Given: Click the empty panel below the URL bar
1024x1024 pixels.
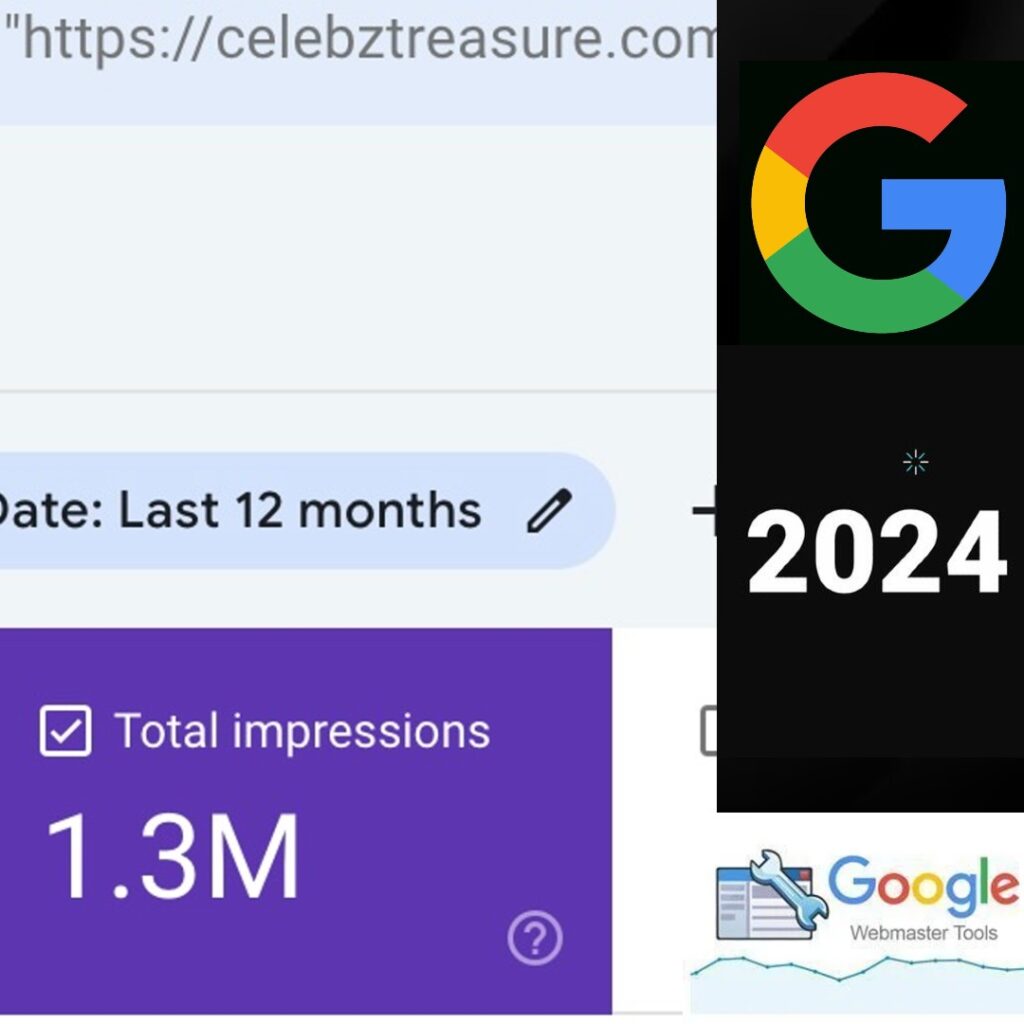Looking at the screenshot, I should click(x=358, y=258).
